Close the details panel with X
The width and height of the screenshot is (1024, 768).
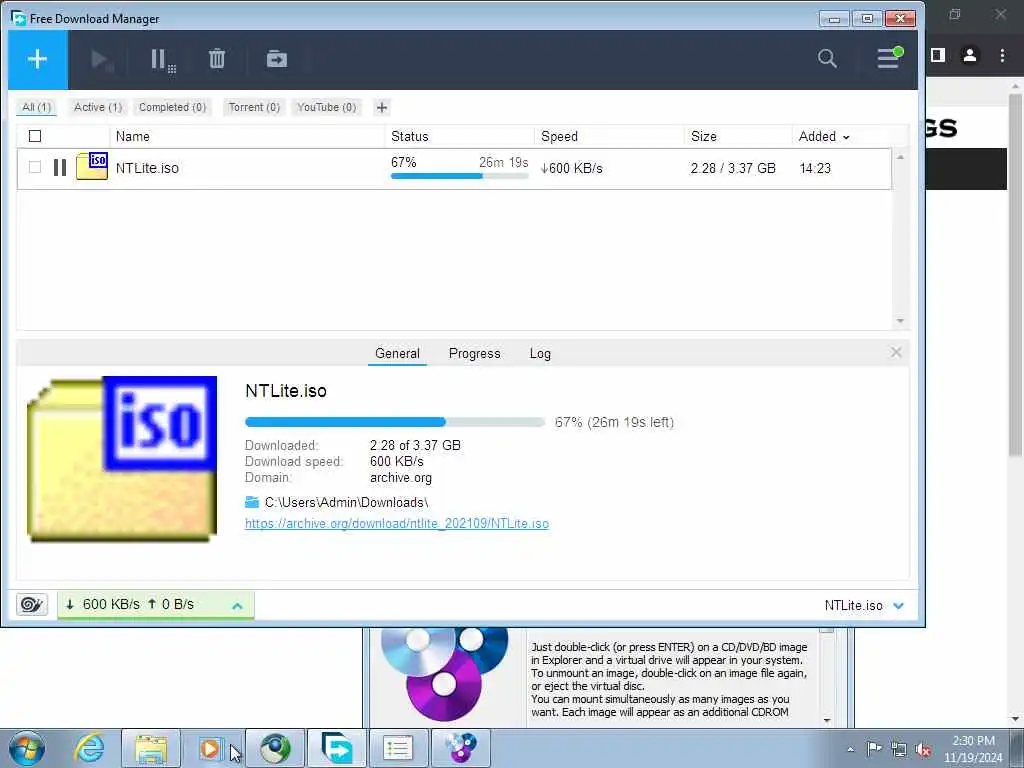896,353
